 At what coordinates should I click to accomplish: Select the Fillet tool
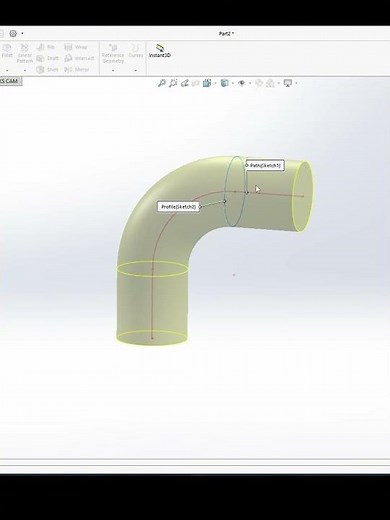(7, 51)
